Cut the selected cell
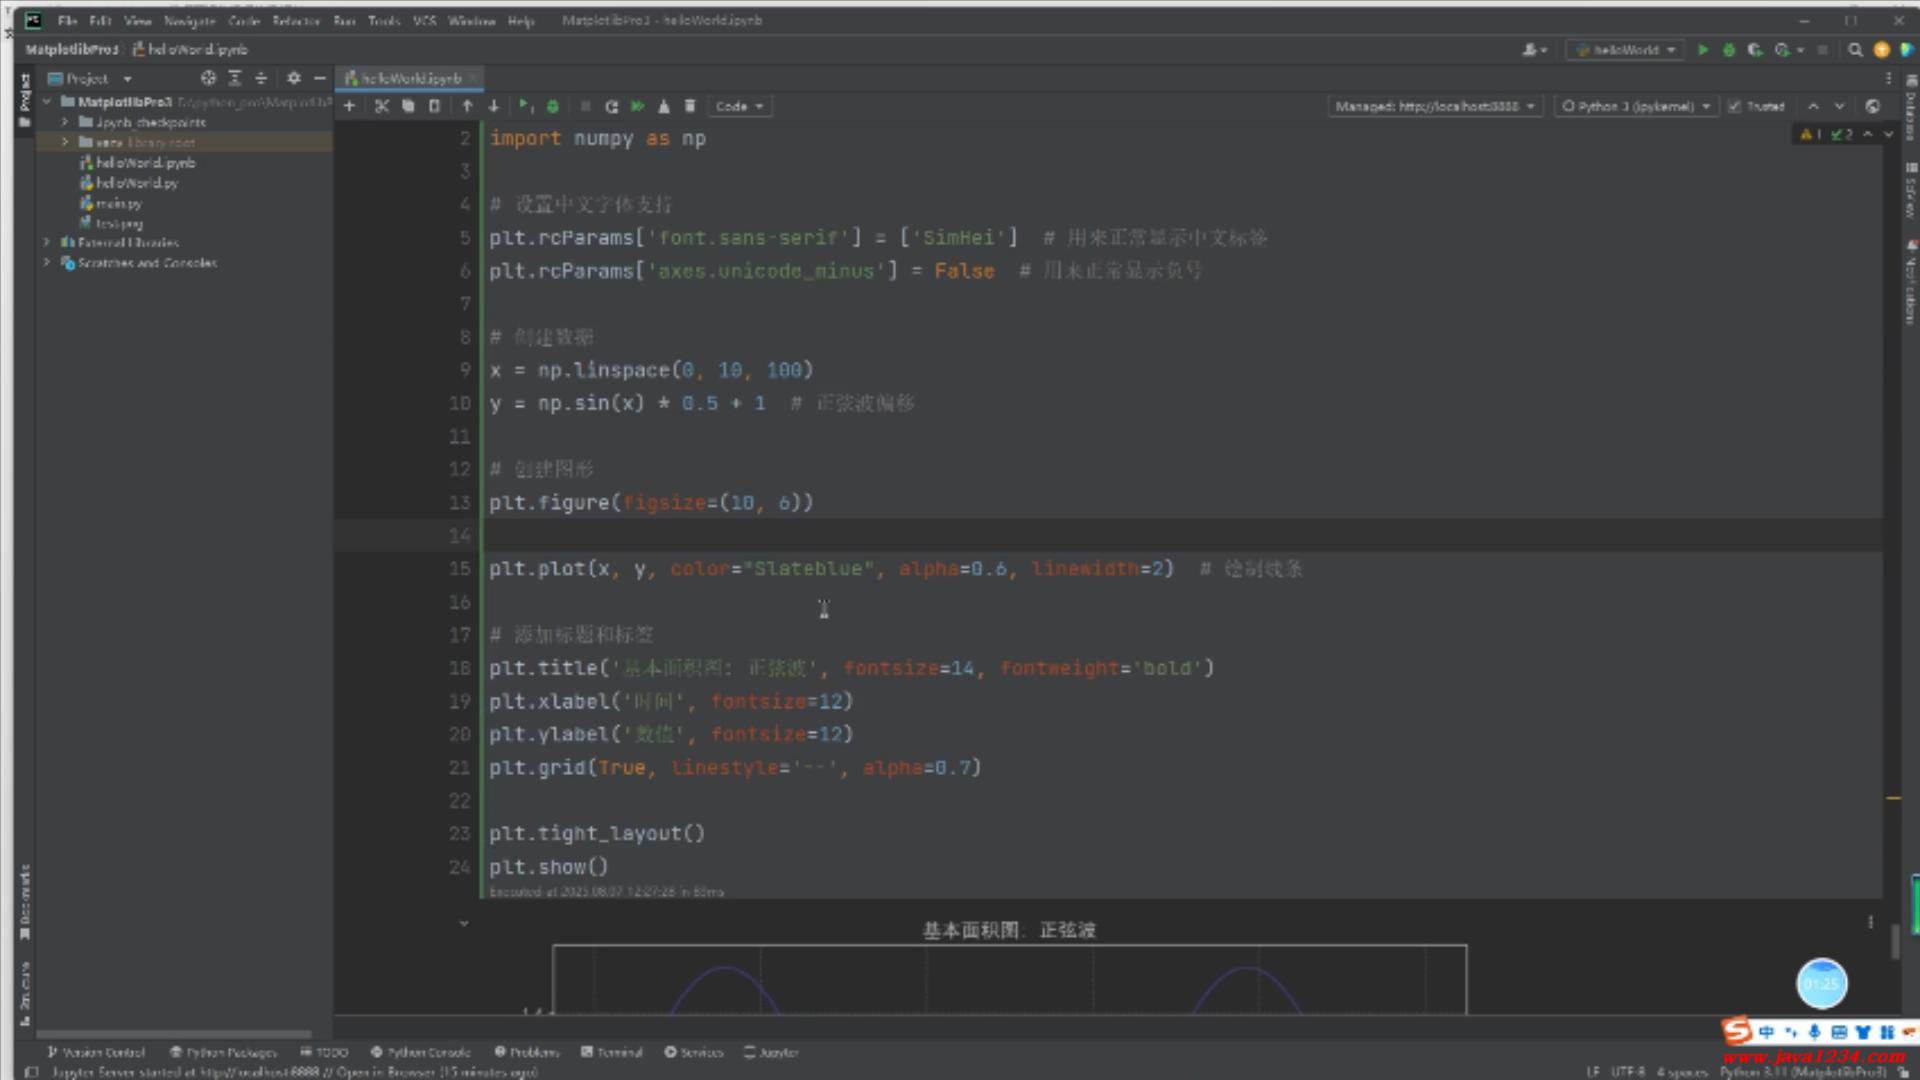This screenshot has height=1080, width=1920. (381, 106)
